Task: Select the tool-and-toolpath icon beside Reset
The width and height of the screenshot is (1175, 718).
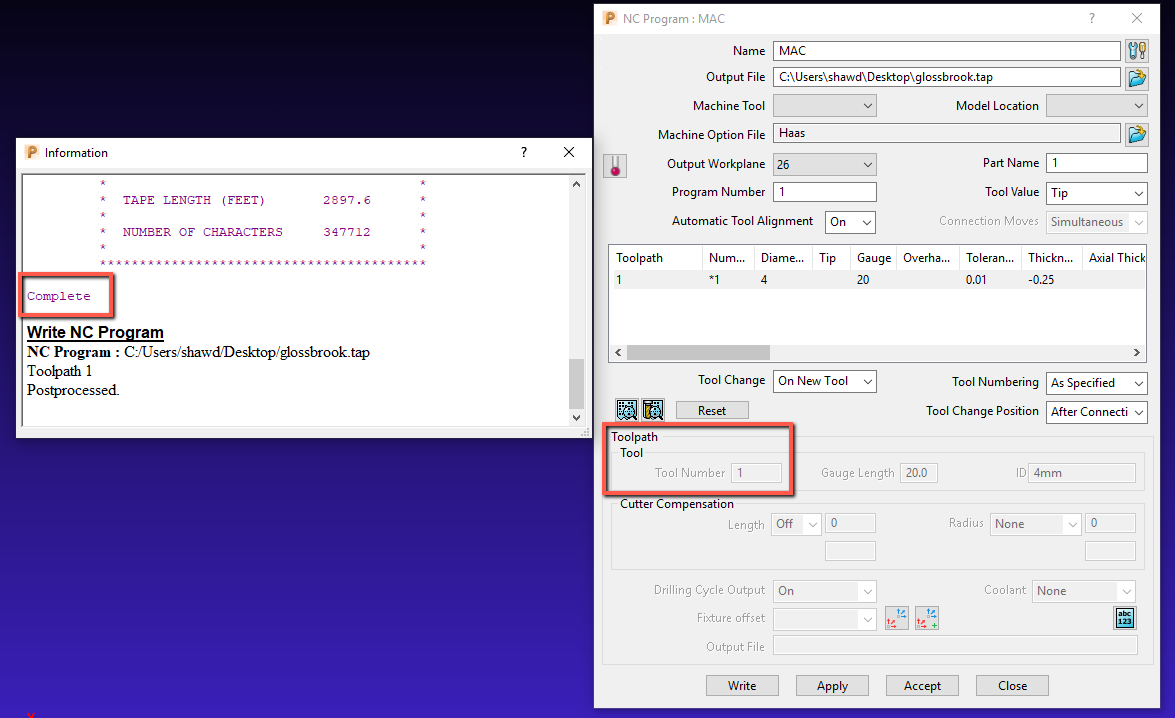Action: 653,409
